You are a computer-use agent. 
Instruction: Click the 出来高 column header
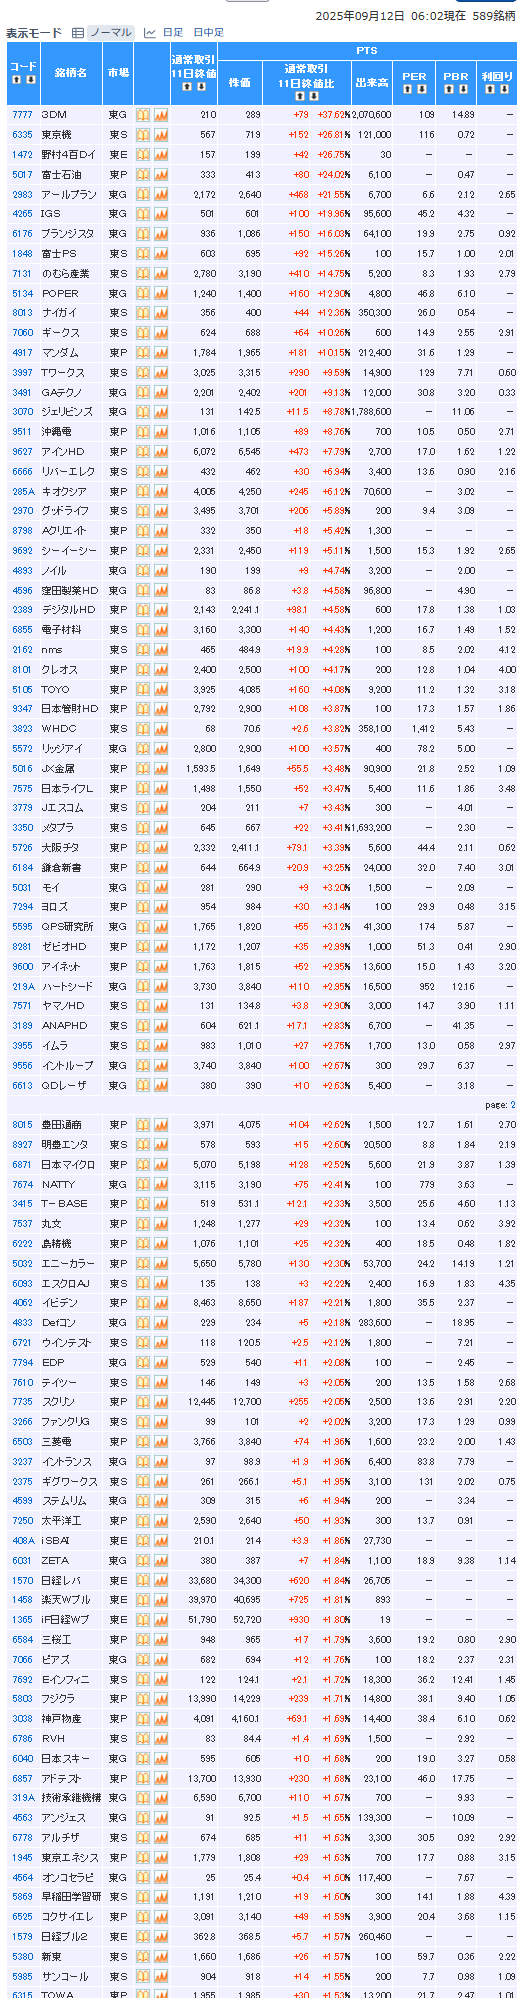pyautogui.click(x=372, y=83)
